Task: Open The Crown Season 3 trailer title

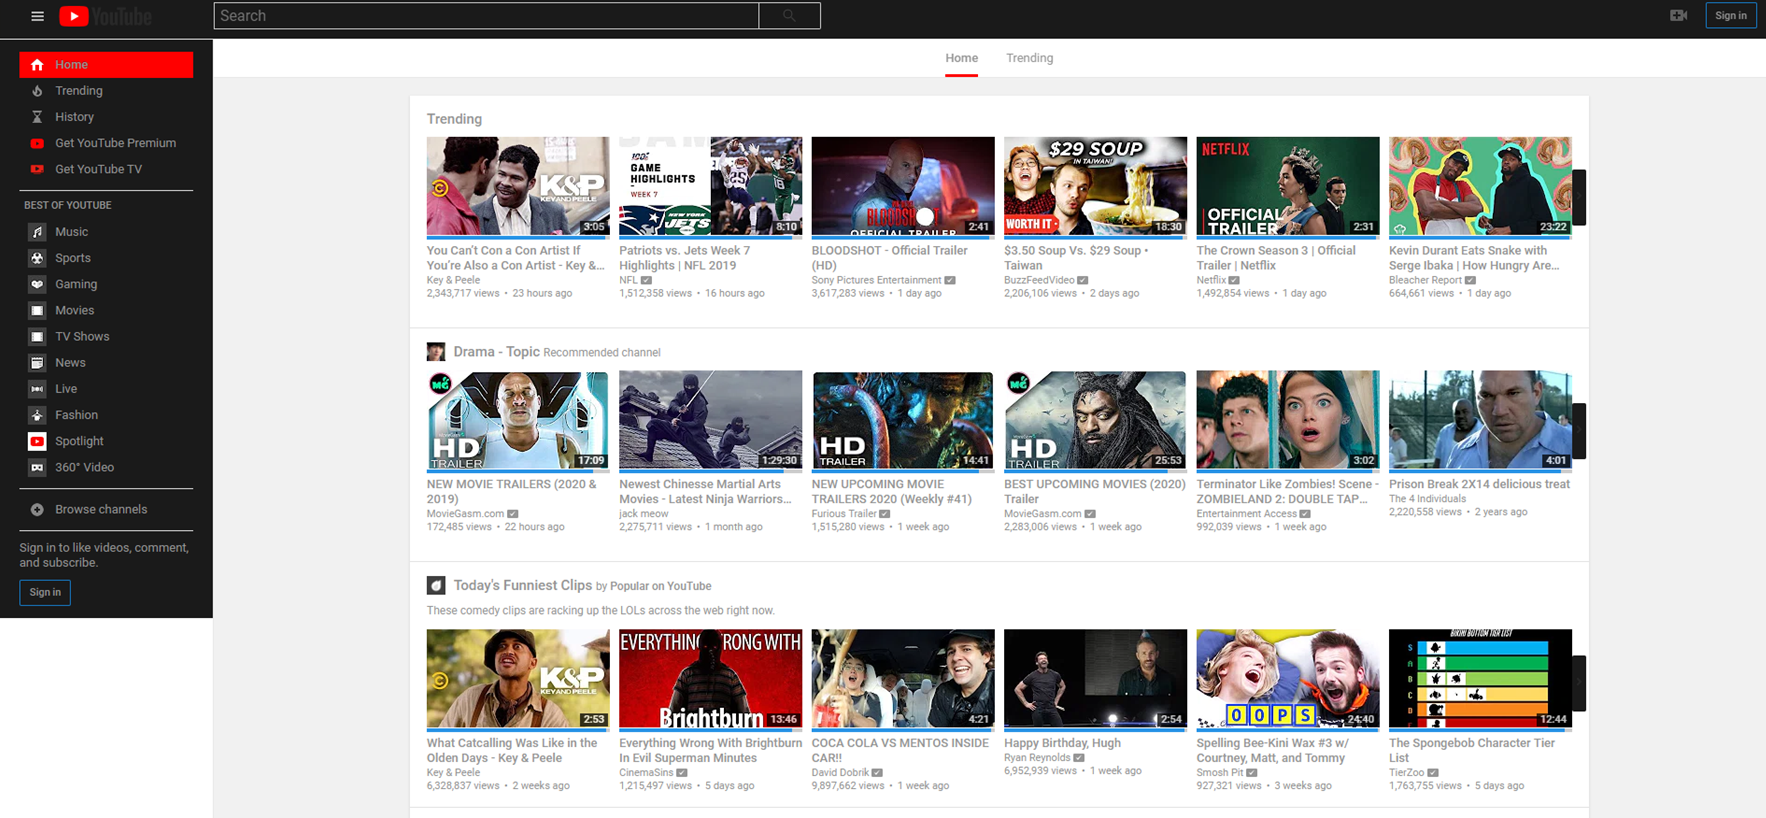Action: pos(1276,258)
